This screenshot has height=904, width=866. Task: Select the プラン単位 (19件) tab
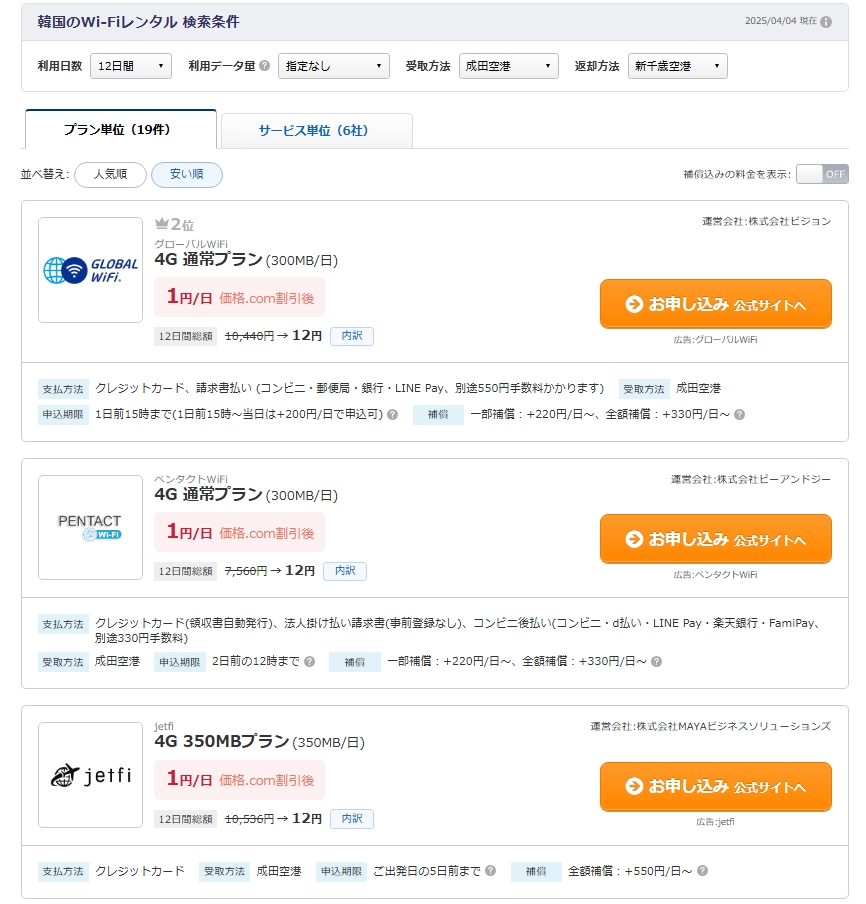tap(121, 130)
